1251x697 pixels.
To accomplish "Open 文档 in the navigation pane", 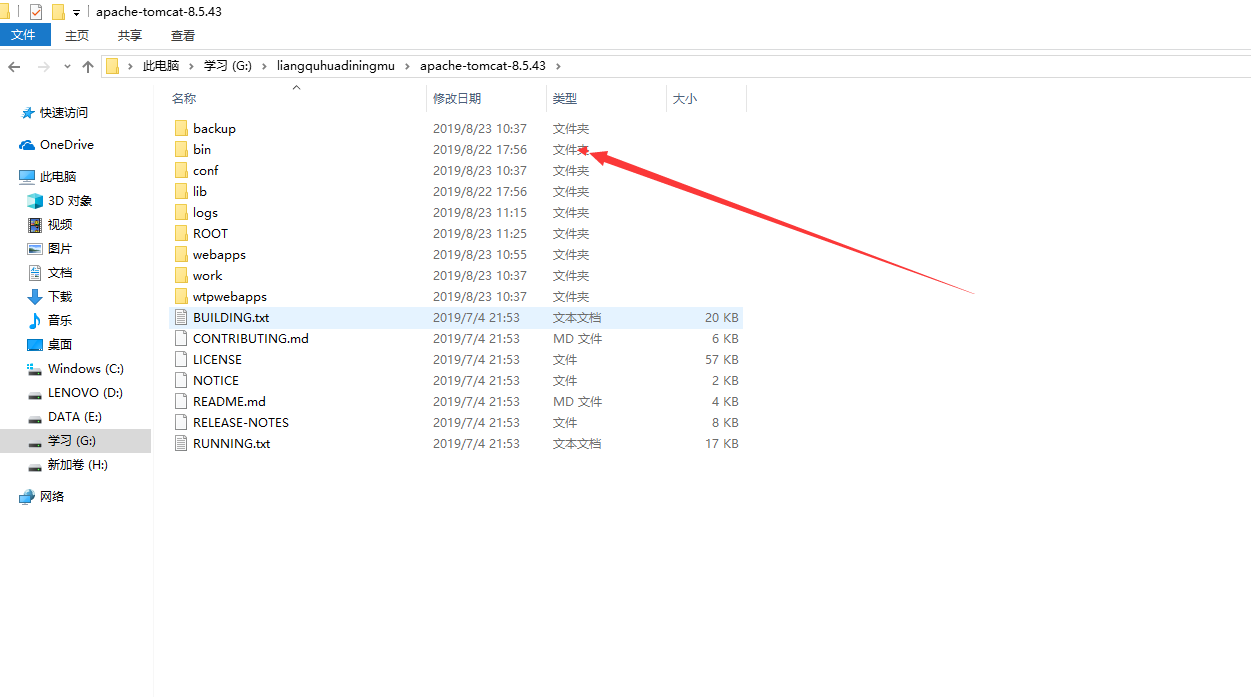I will click(50, 272).
